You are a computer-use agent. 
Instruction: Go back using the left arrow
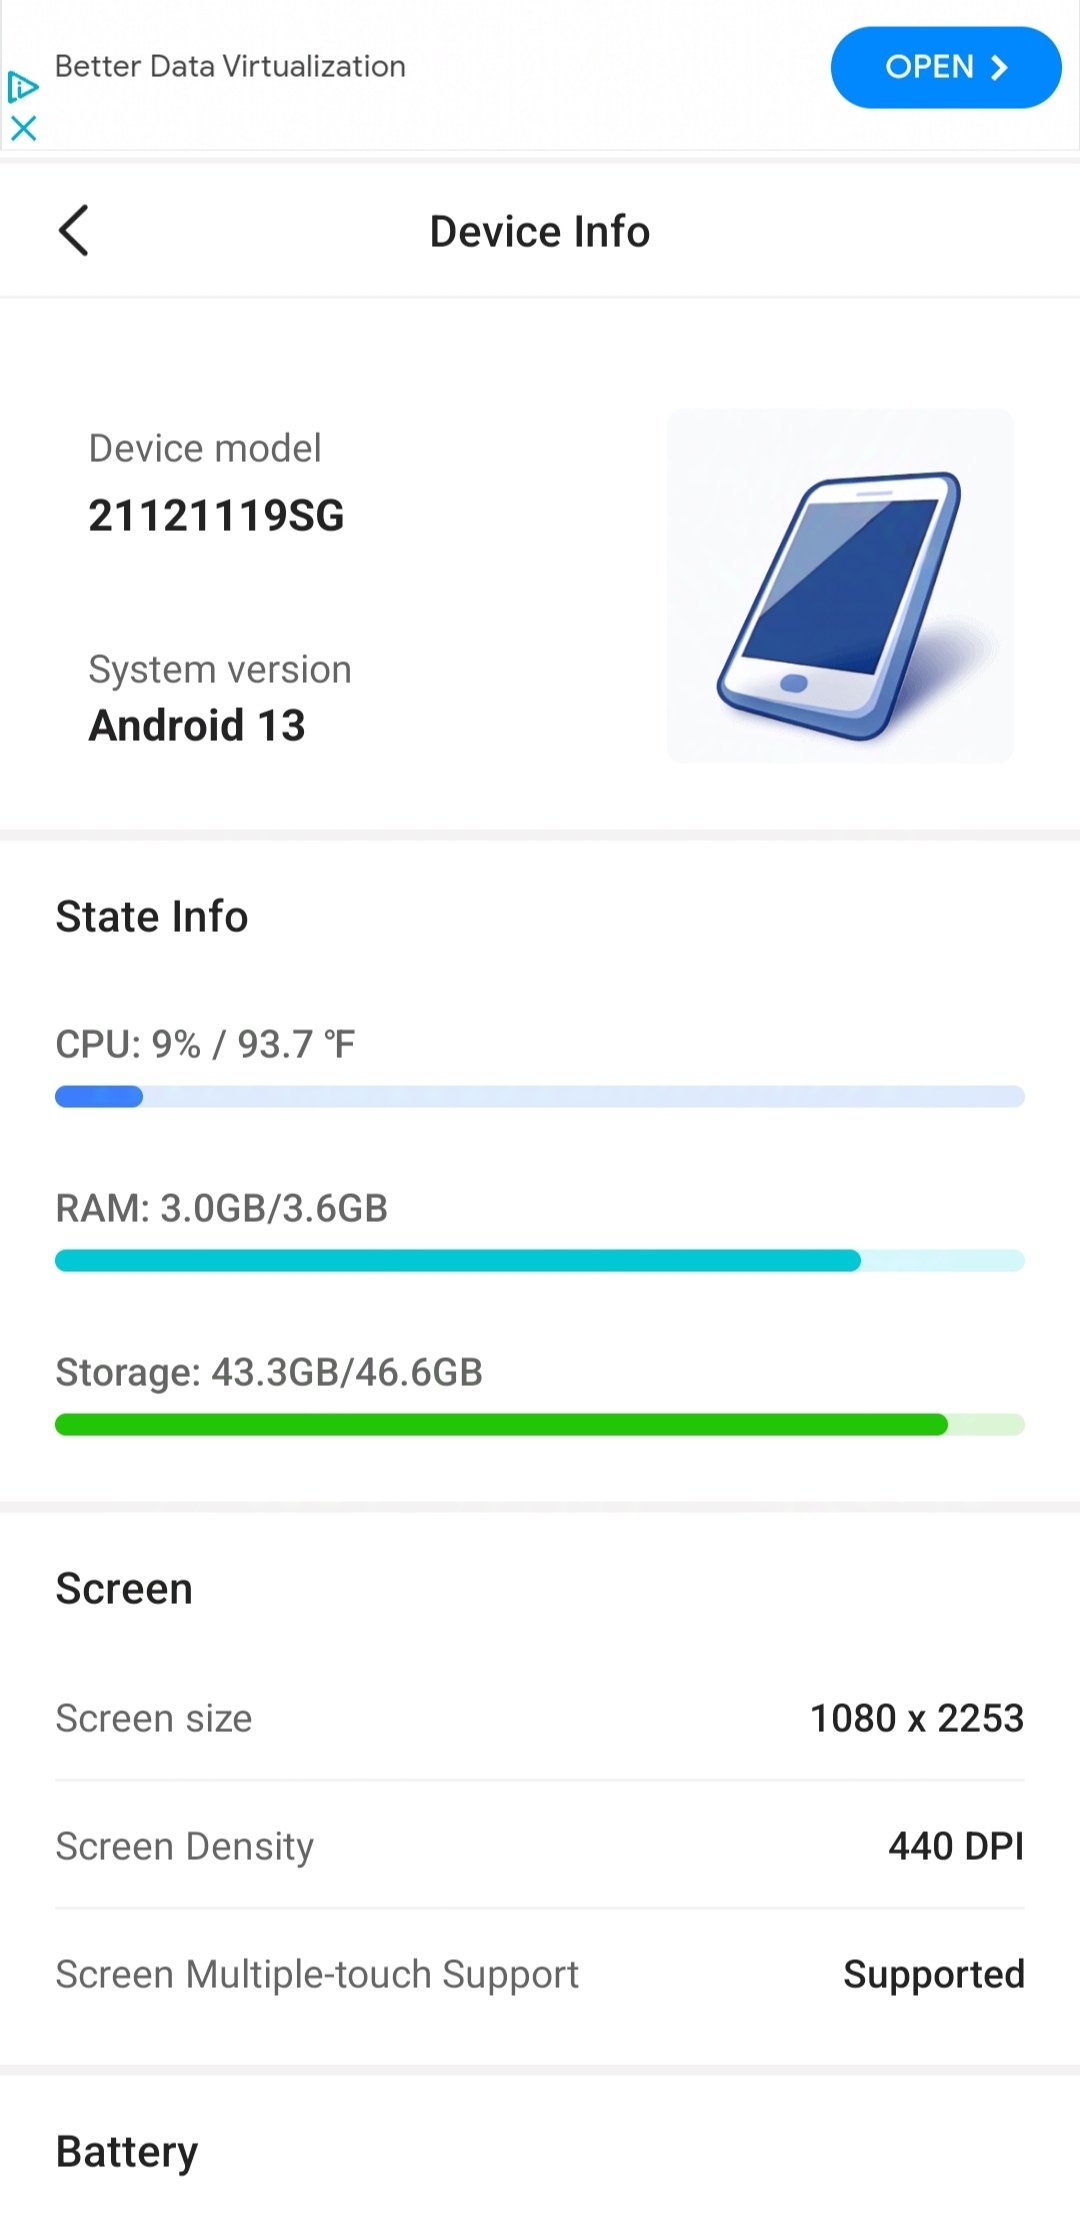74,231
